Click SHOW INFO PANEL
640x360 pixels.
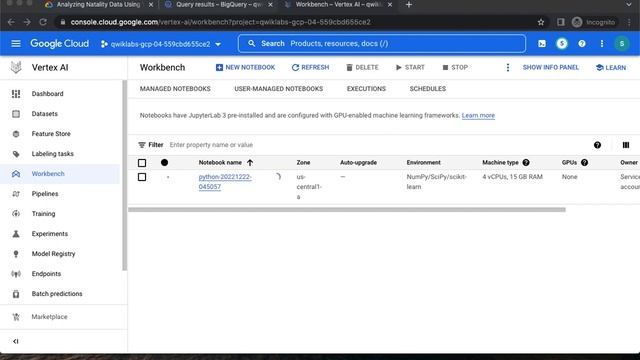tap(551, 67)
